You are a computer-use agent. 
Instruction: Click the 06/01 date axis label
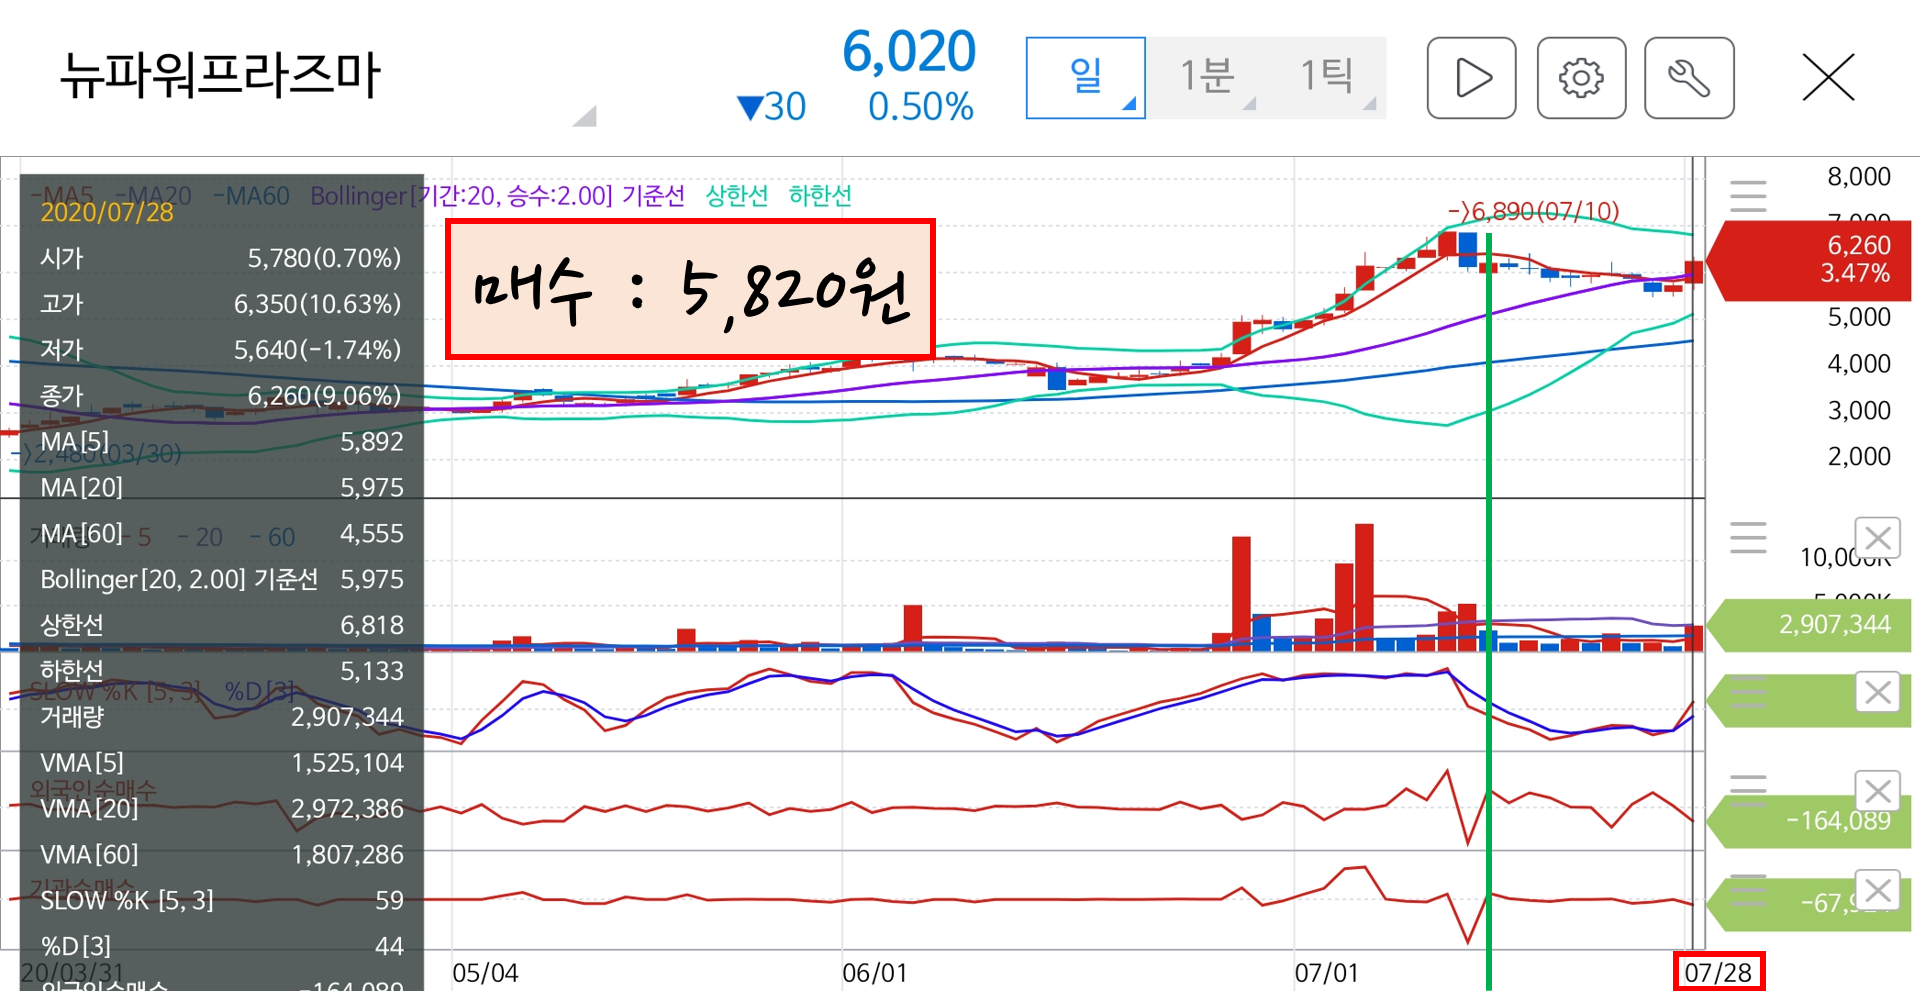click(x=874, y=973)
